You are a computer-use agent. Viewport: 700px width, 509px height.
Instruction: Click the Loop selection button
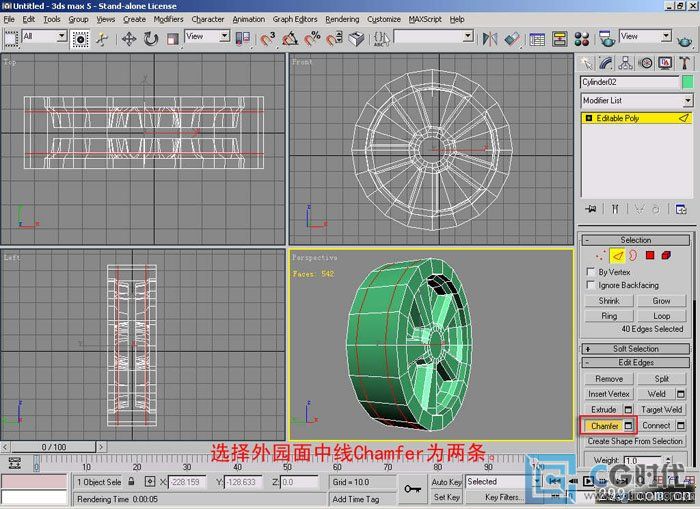[x=661, y=316]
